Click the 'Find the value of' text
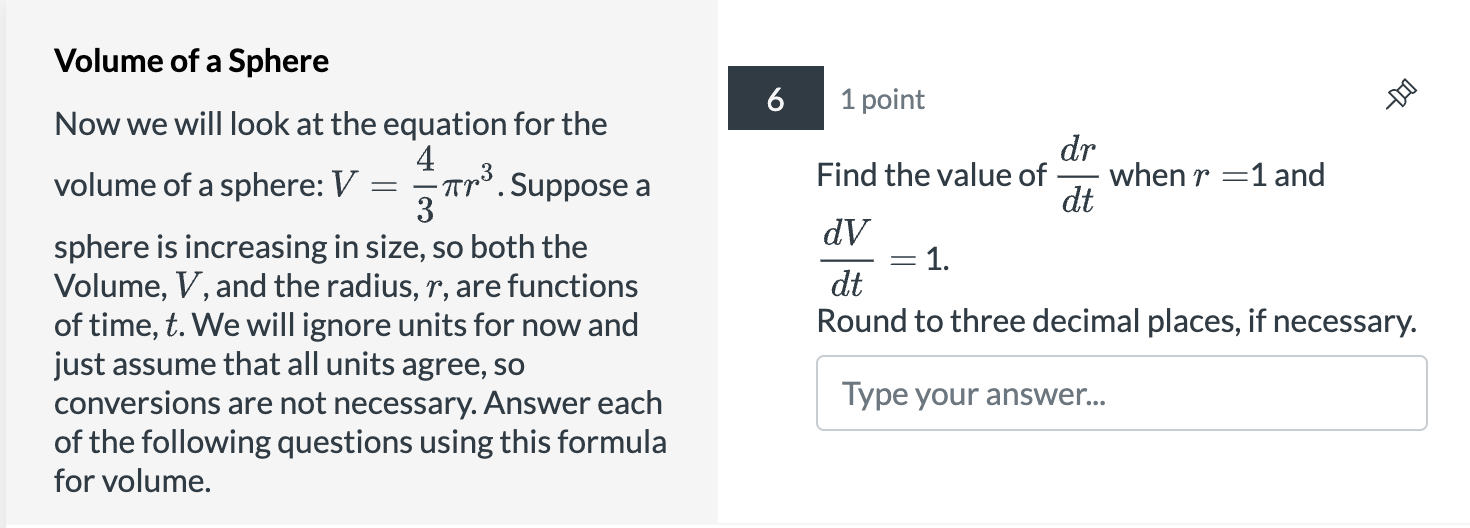The height and width of the screenshot is (528, 1470). pos(931,175)
